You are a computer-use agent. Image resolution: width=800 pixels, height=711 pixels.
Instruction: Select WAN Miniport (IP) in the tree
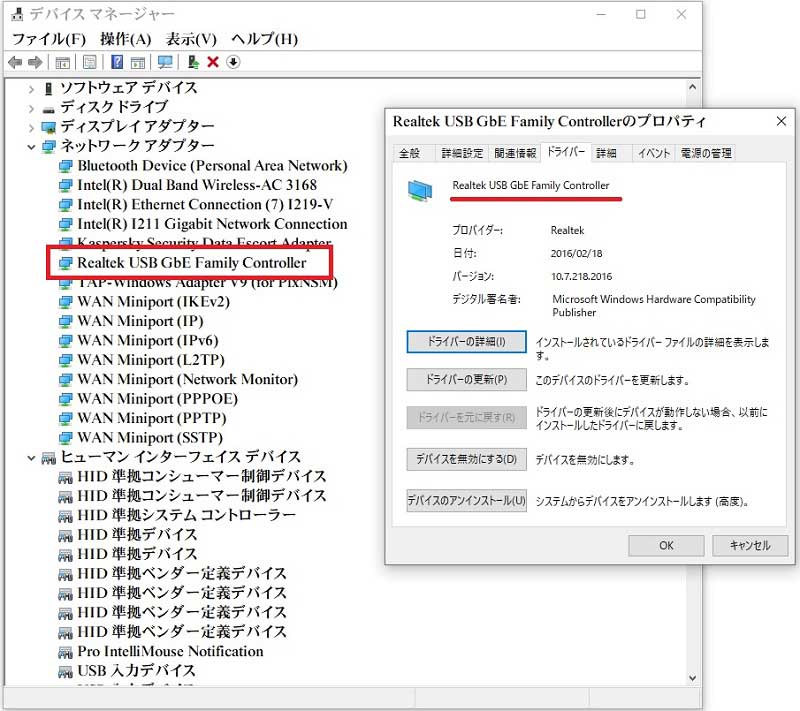tap(140, 321)
